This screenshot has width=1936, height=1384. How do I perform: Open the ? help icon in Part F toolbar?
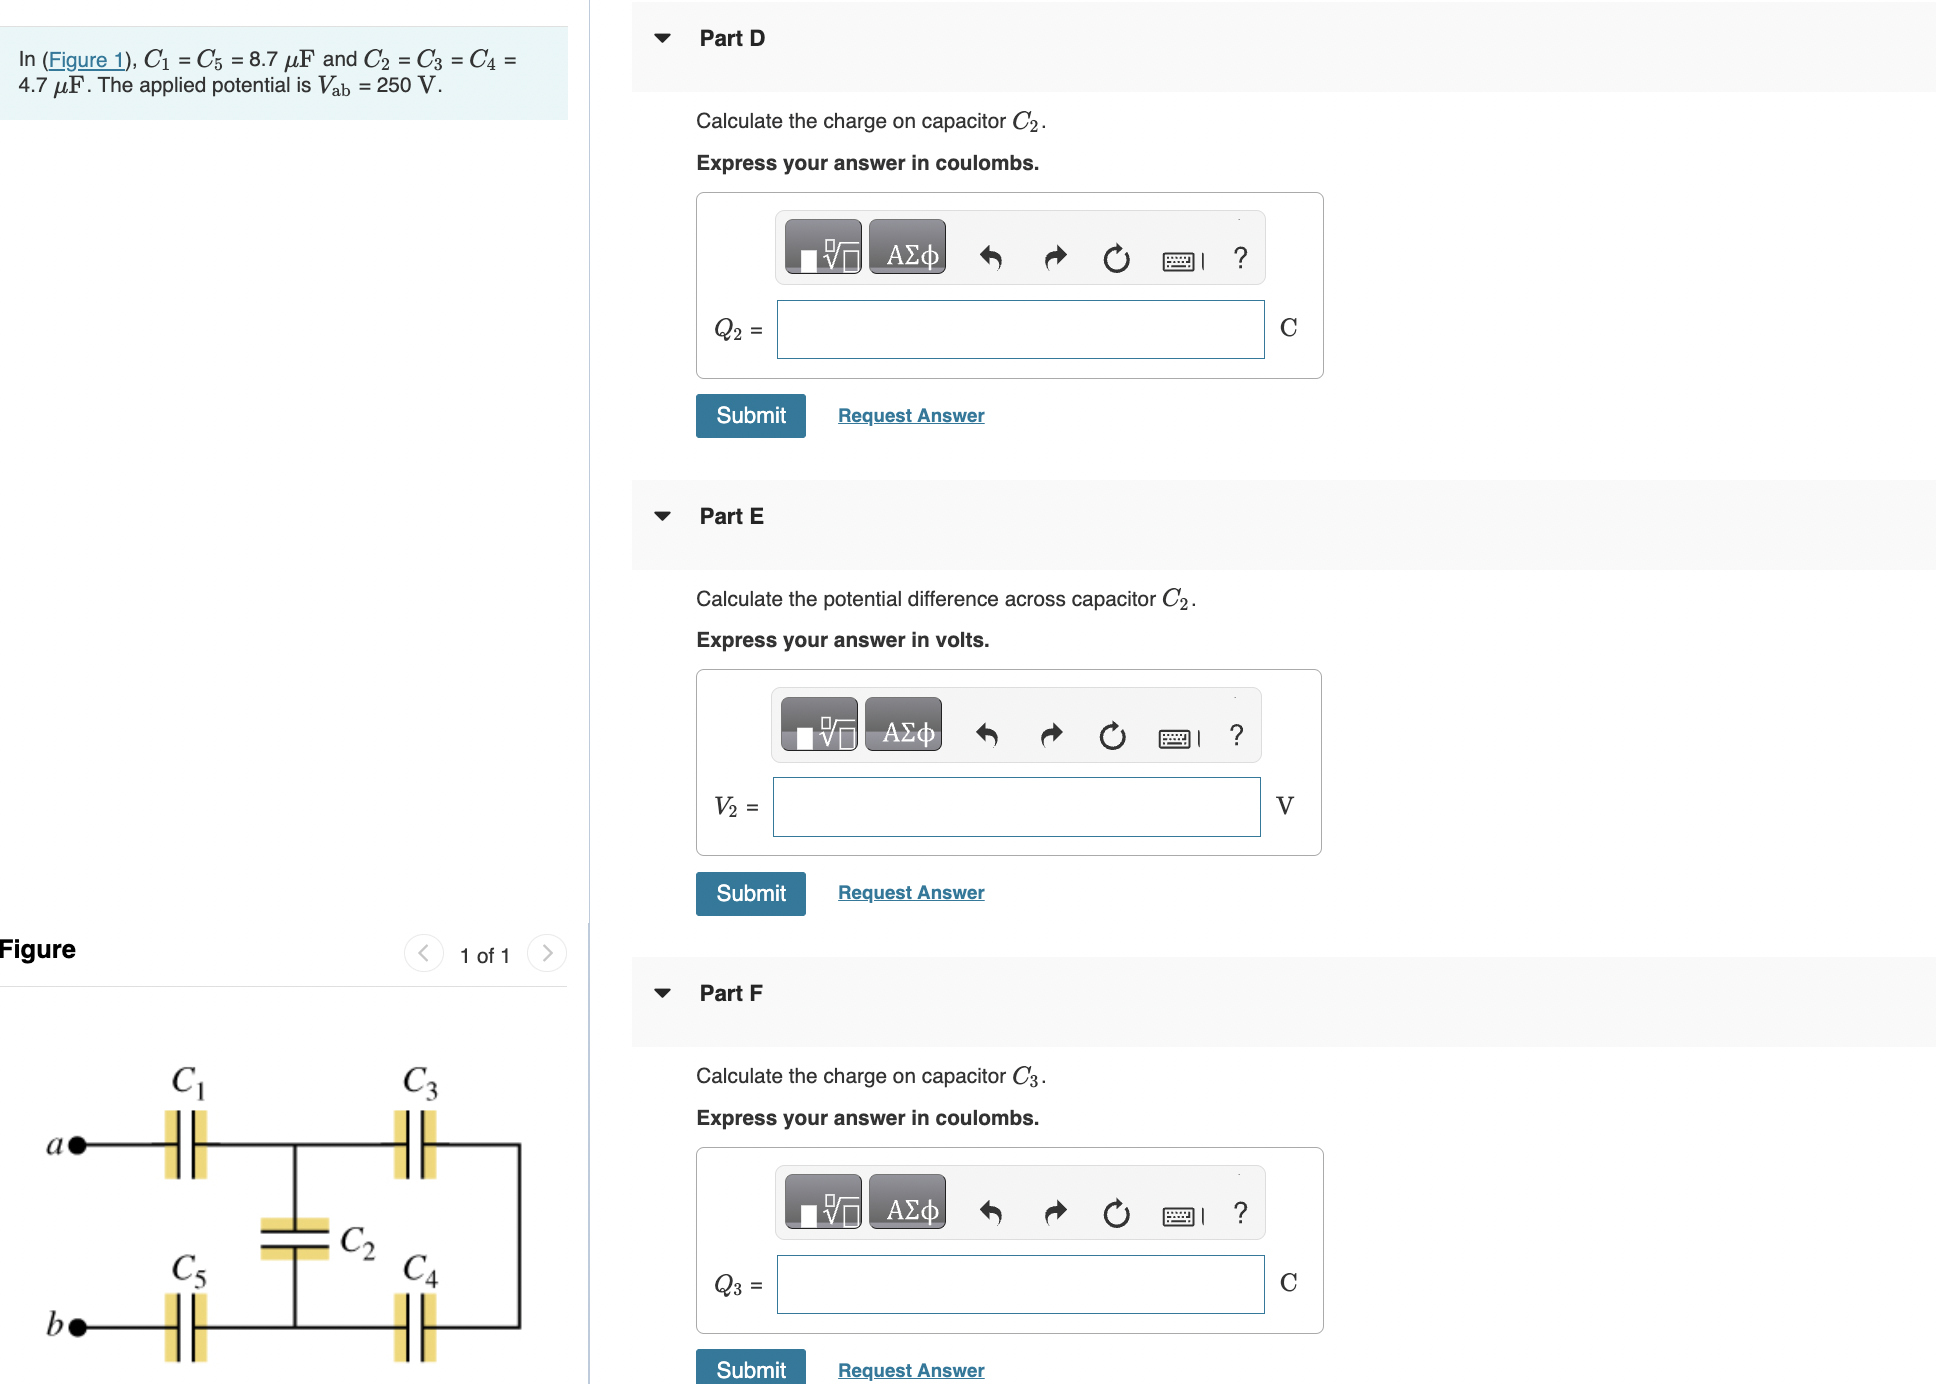pos(1240,1211)
